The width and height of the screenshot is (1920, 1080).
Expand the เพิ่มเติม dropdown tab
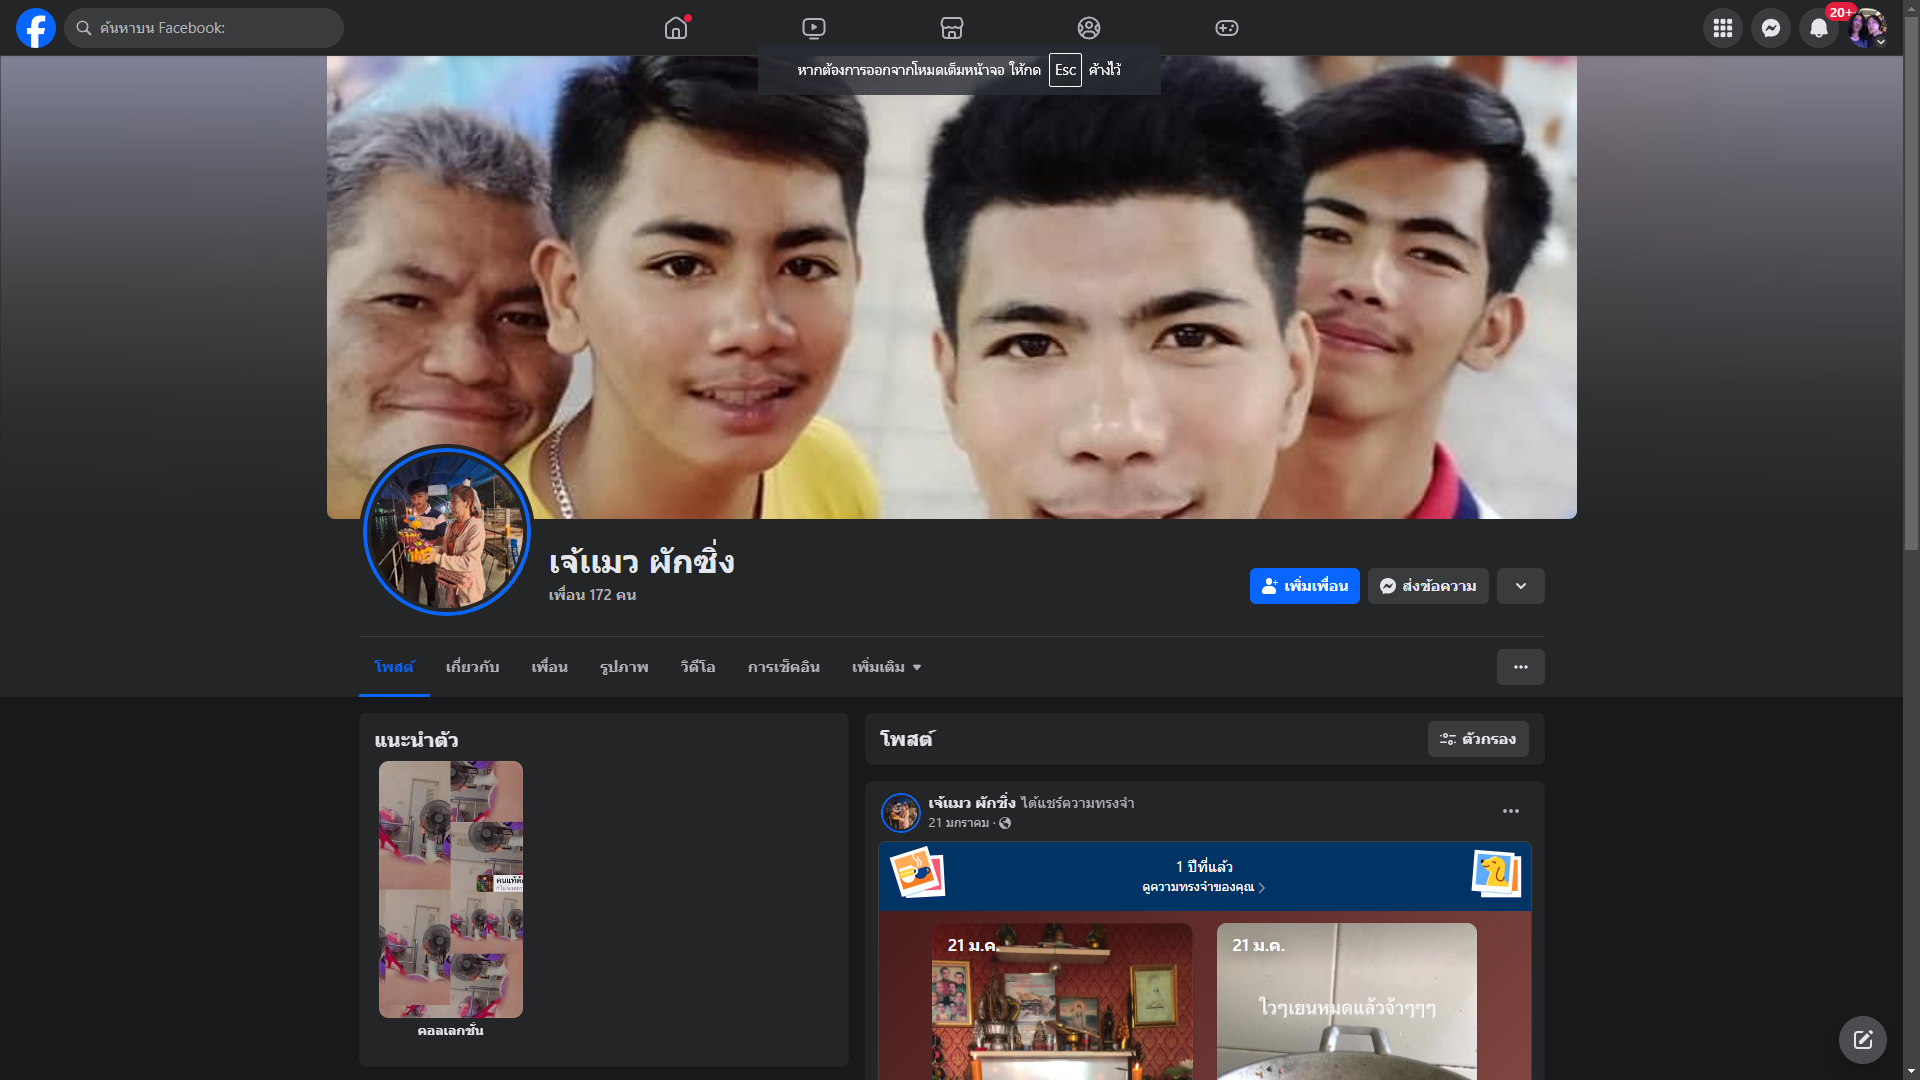886,667
